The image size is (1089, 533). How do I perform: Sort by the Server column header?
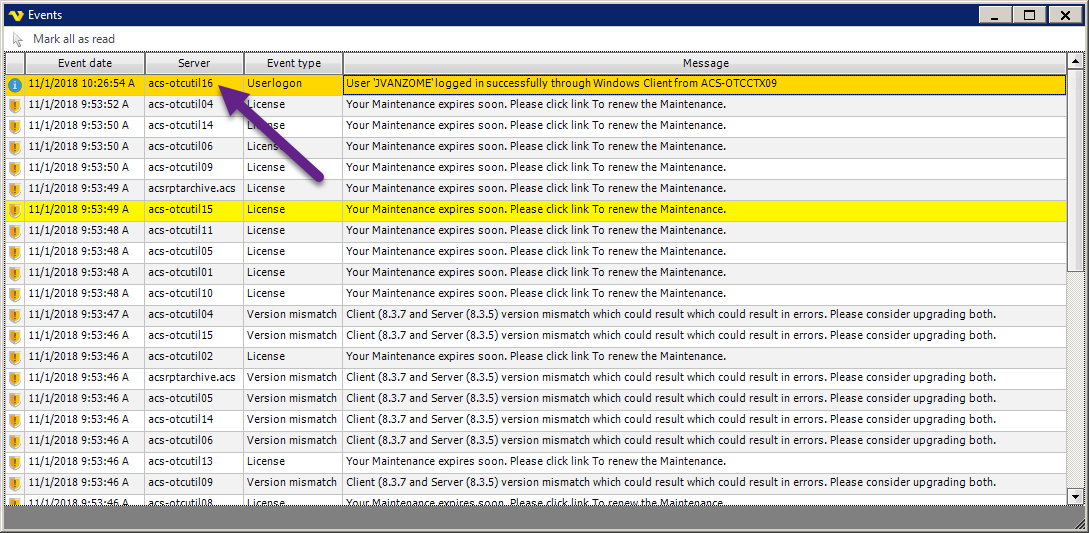[x=194, y=63]
